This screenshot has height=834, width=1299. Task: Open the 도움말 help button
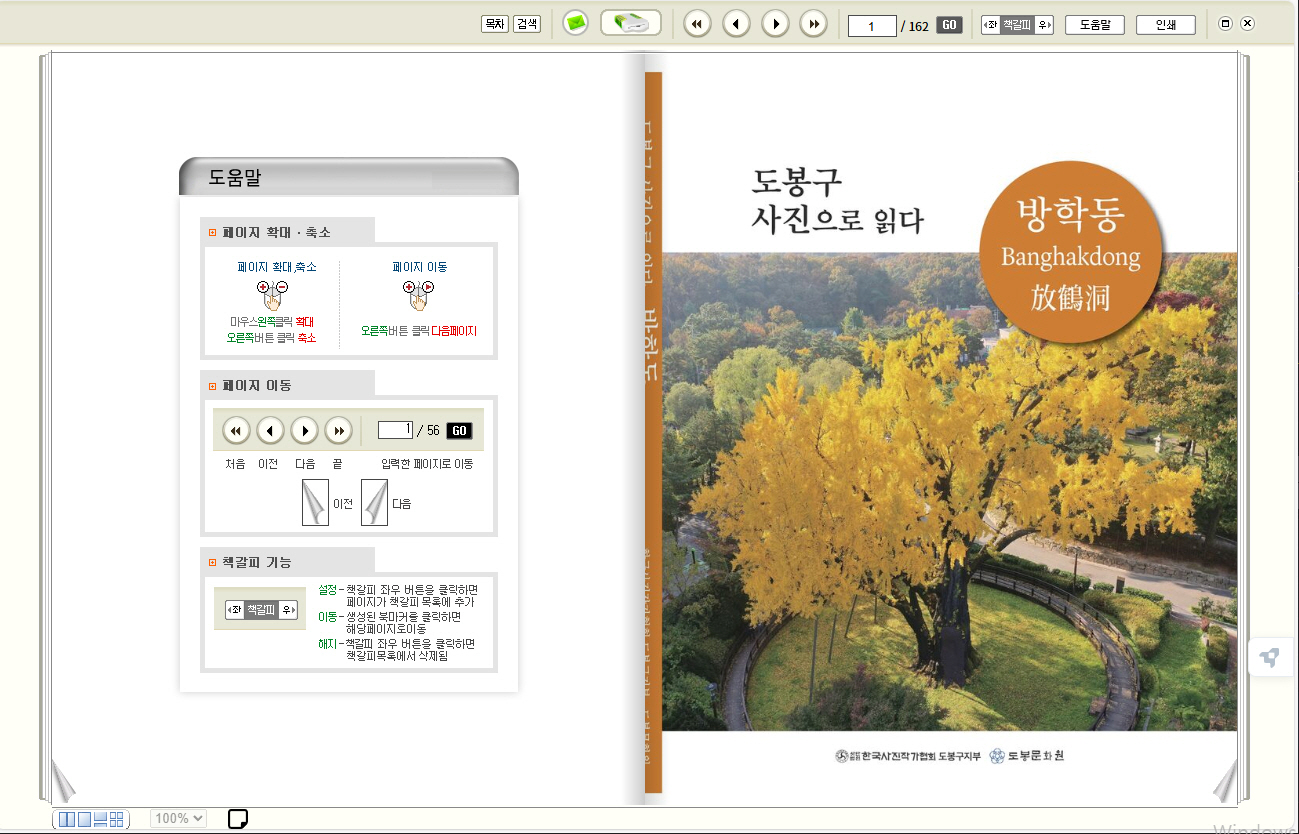click(x=1095, y=25)
